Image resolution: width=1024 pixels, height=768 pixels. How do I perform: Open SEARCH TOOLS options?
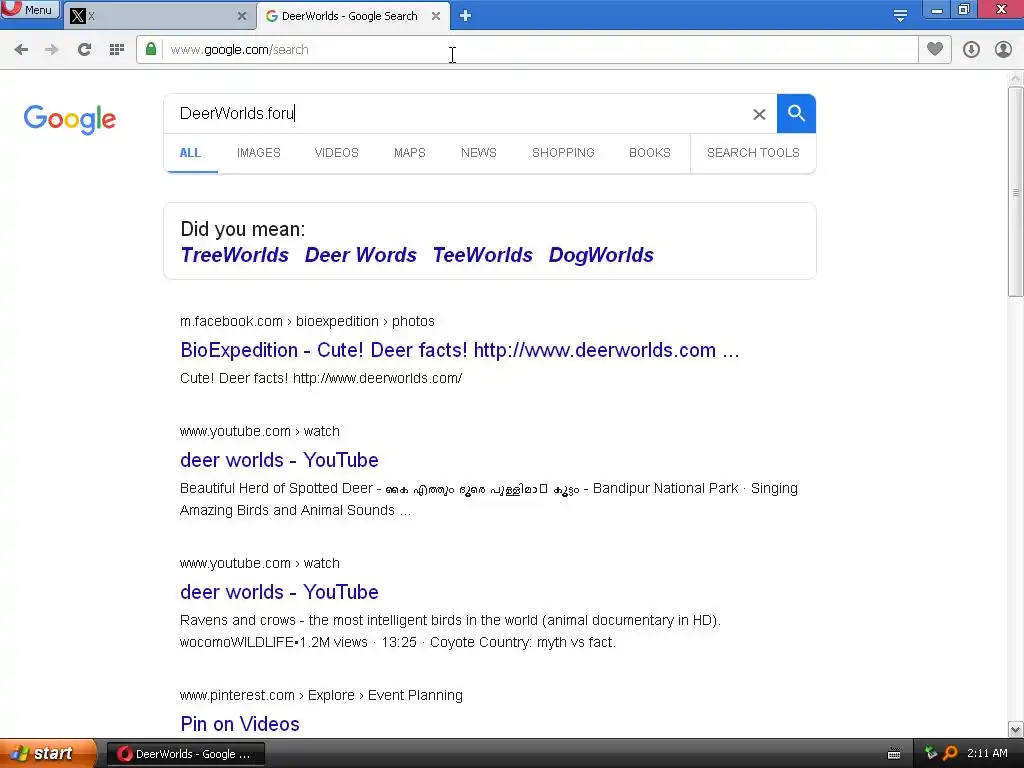(x=753, y=153)
